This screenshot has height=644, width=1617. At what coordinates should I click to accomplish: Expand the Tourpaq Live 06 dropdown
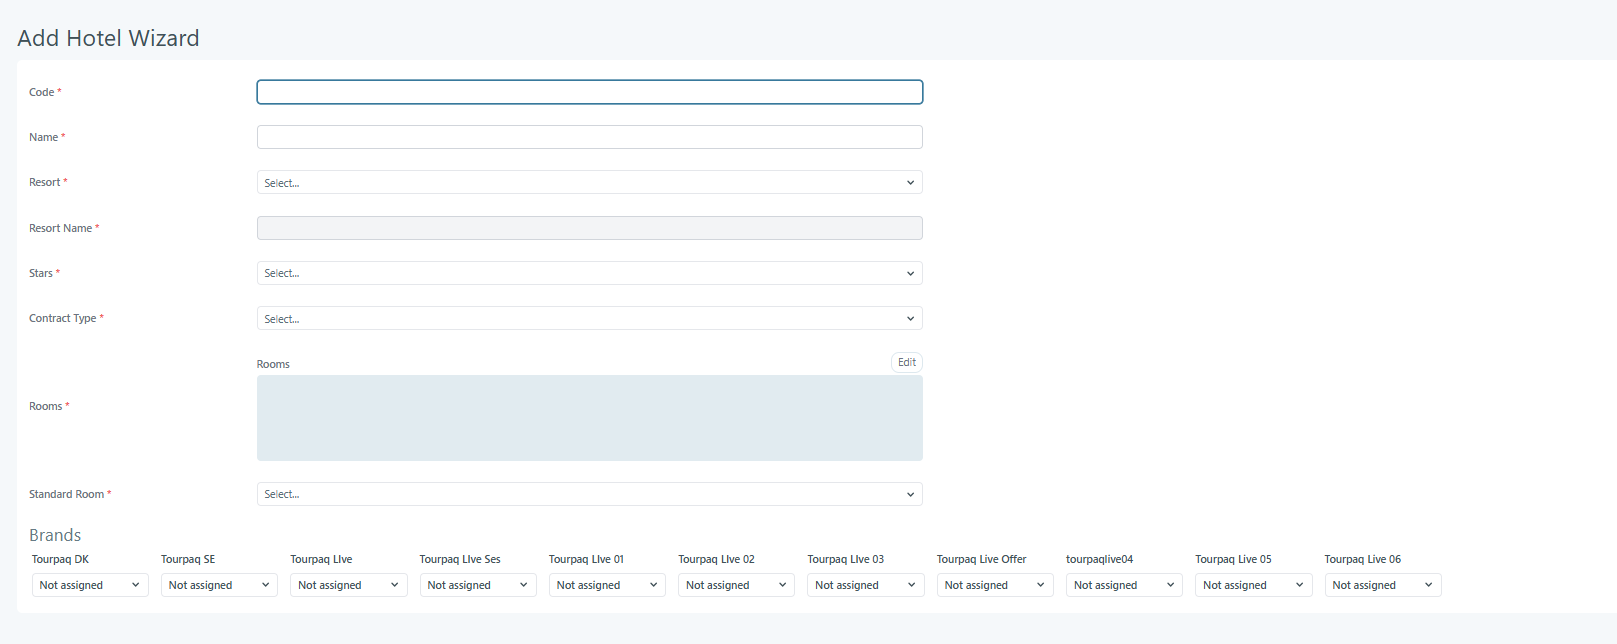pos(1383,585)
